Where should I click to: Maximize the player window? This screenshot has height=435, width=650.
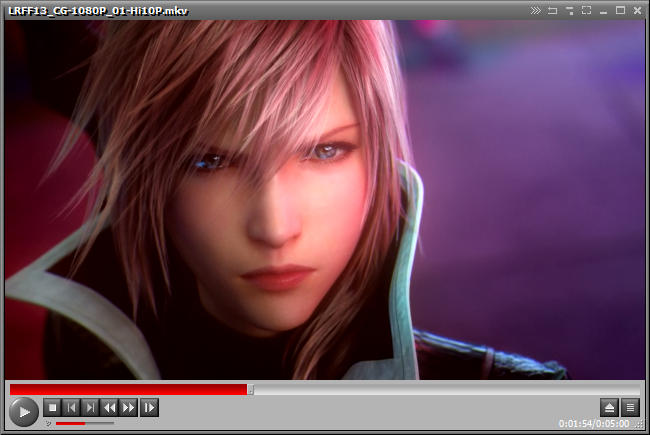pos(620,10)
